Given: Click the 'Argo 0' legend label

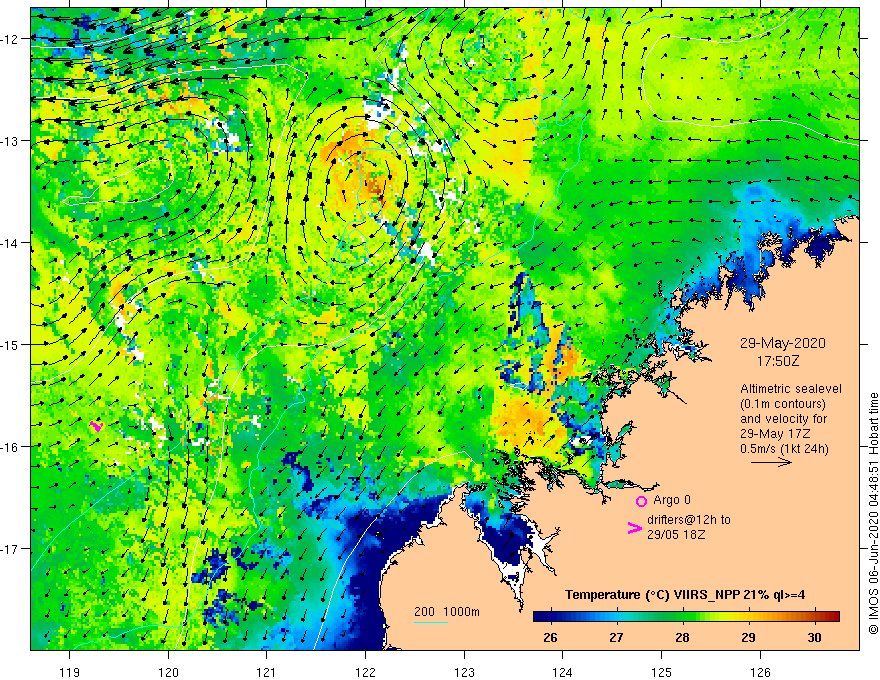Looking at the screenshot, I should point(672,500).
